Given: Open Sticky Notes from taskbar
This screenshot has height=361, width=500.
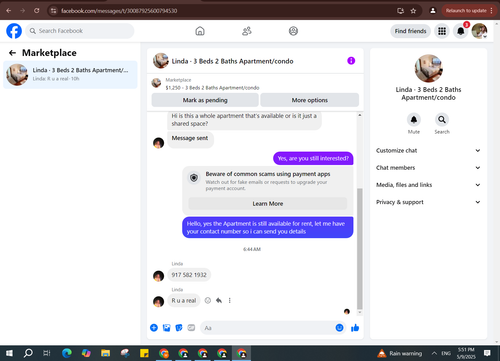Looking at the screenshot, I should [144, 353].
